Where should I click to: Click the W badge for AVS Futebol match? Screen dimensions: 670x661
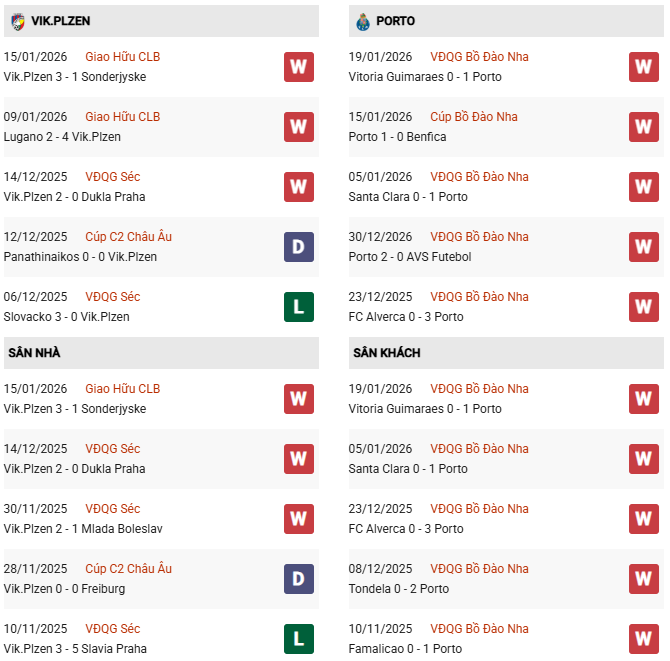[x=643, y=247]
